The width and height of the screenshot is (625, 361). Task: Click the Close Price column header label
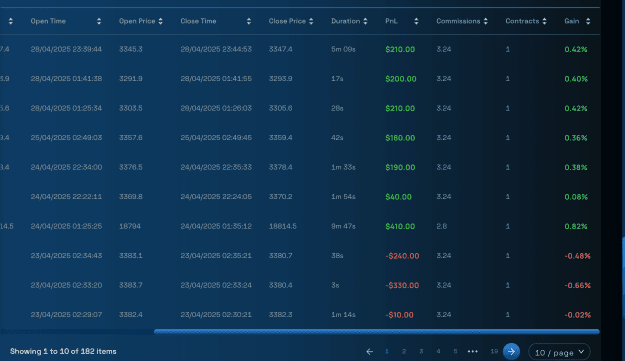pos(287,21)
